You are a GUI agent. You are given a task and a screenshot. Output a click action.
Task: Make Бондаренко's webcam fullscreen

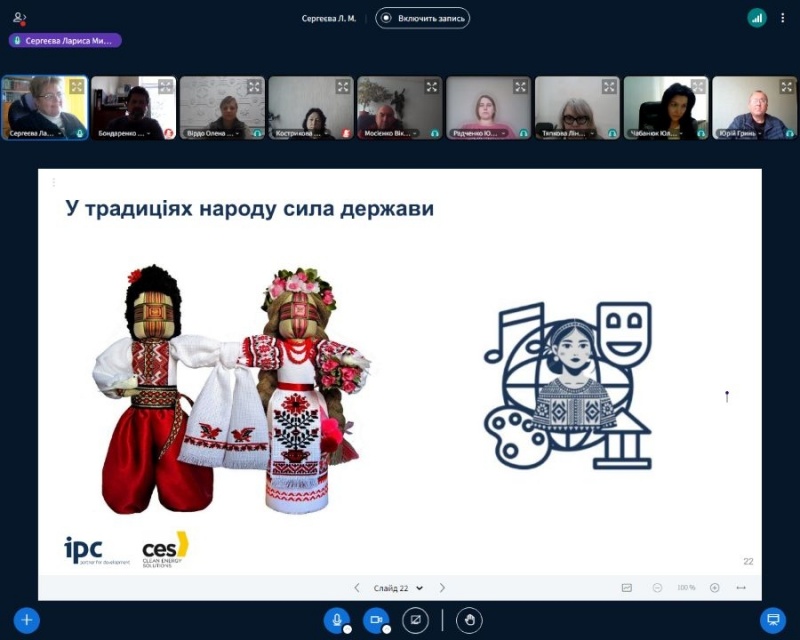click(x=165, y=87)
